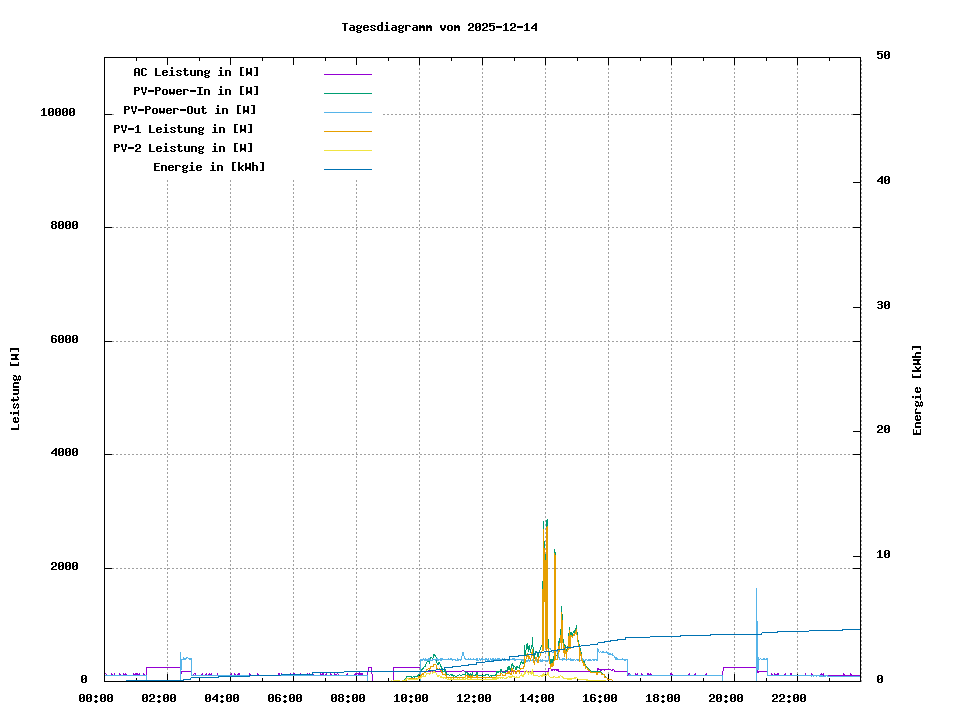This screenshot has height=720, width=960.
Task: Click the purple AC Leistung legend line
Action: click(x=347, y=74)
